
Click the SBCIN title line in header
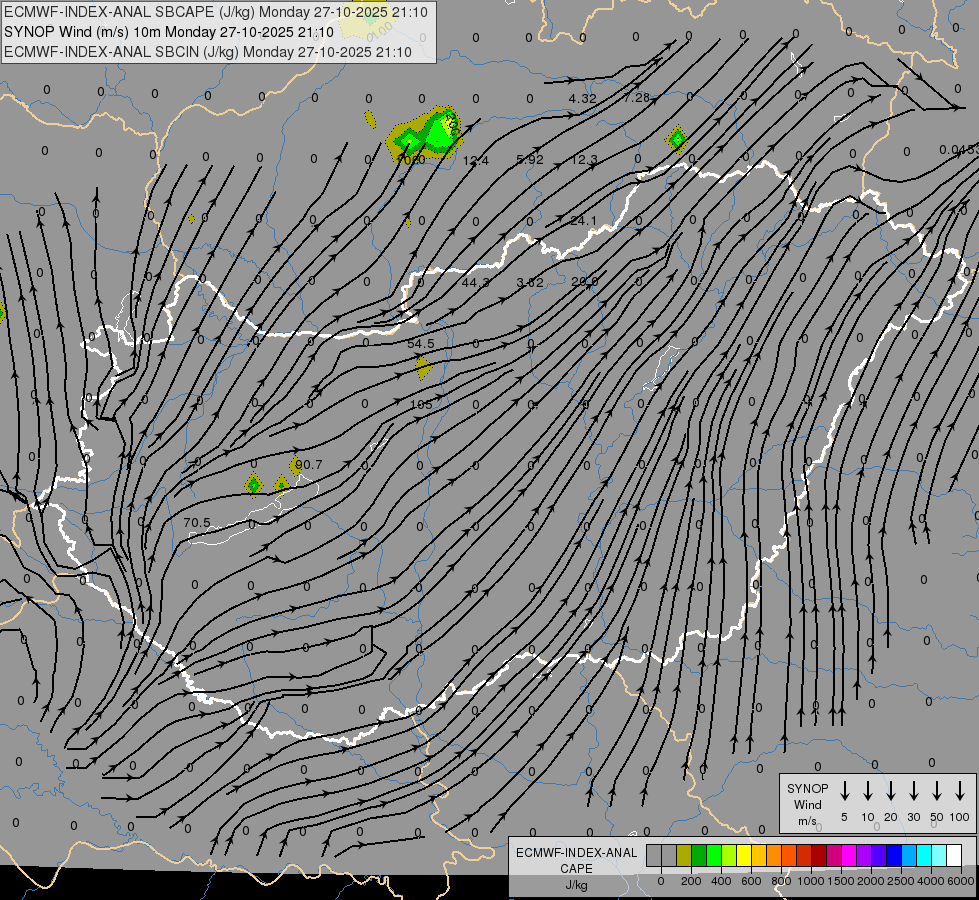[x=208, y=52]
